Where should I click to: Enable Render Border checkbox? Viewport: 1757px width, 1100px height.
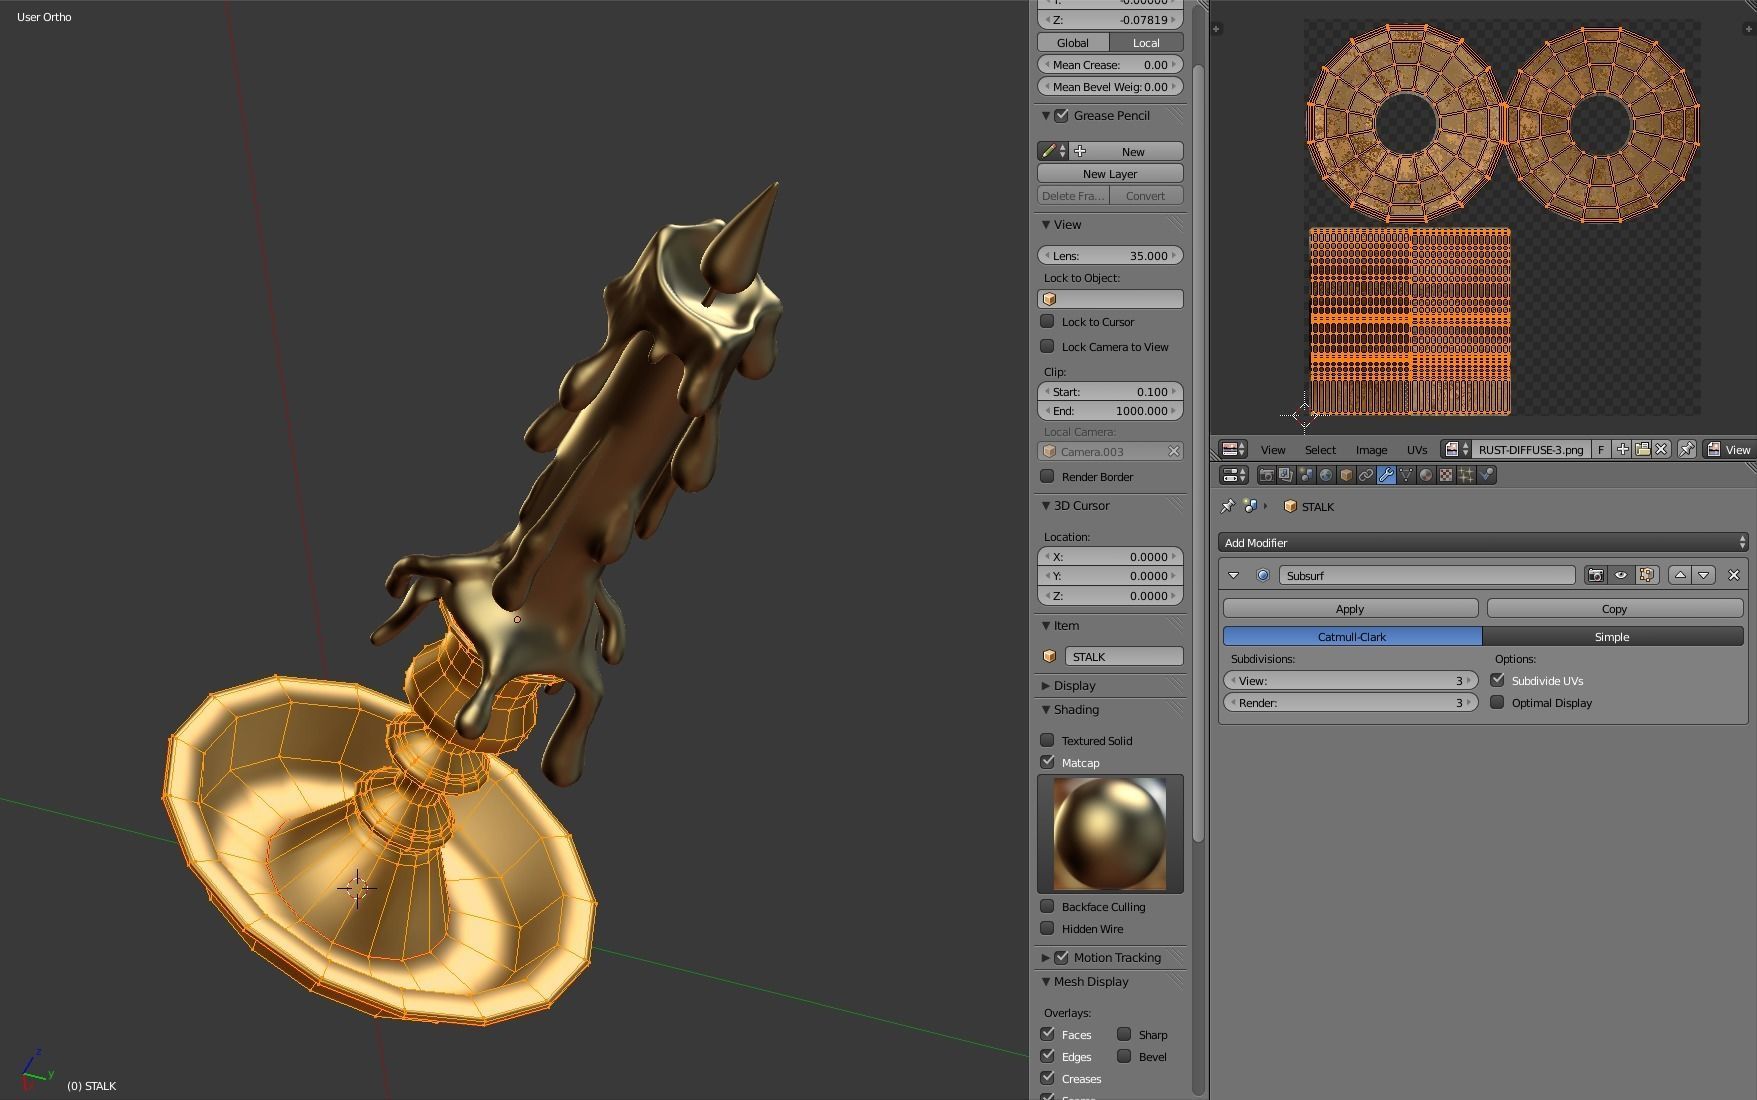(x=1047, y=476)
